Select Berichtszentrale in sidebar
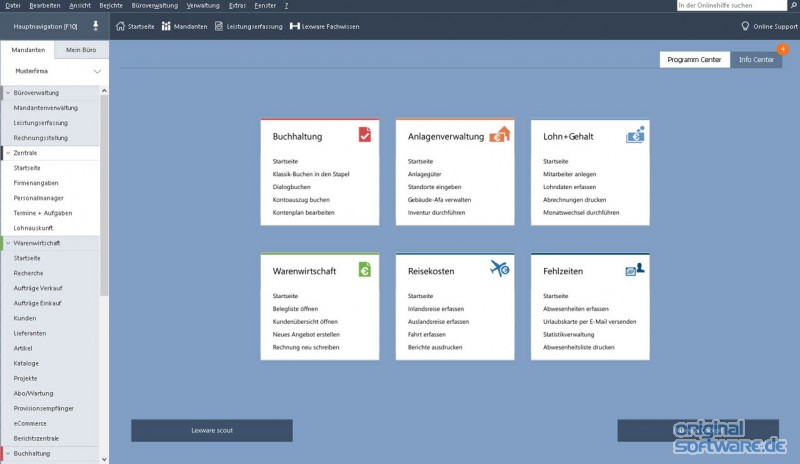 point(36,438)
